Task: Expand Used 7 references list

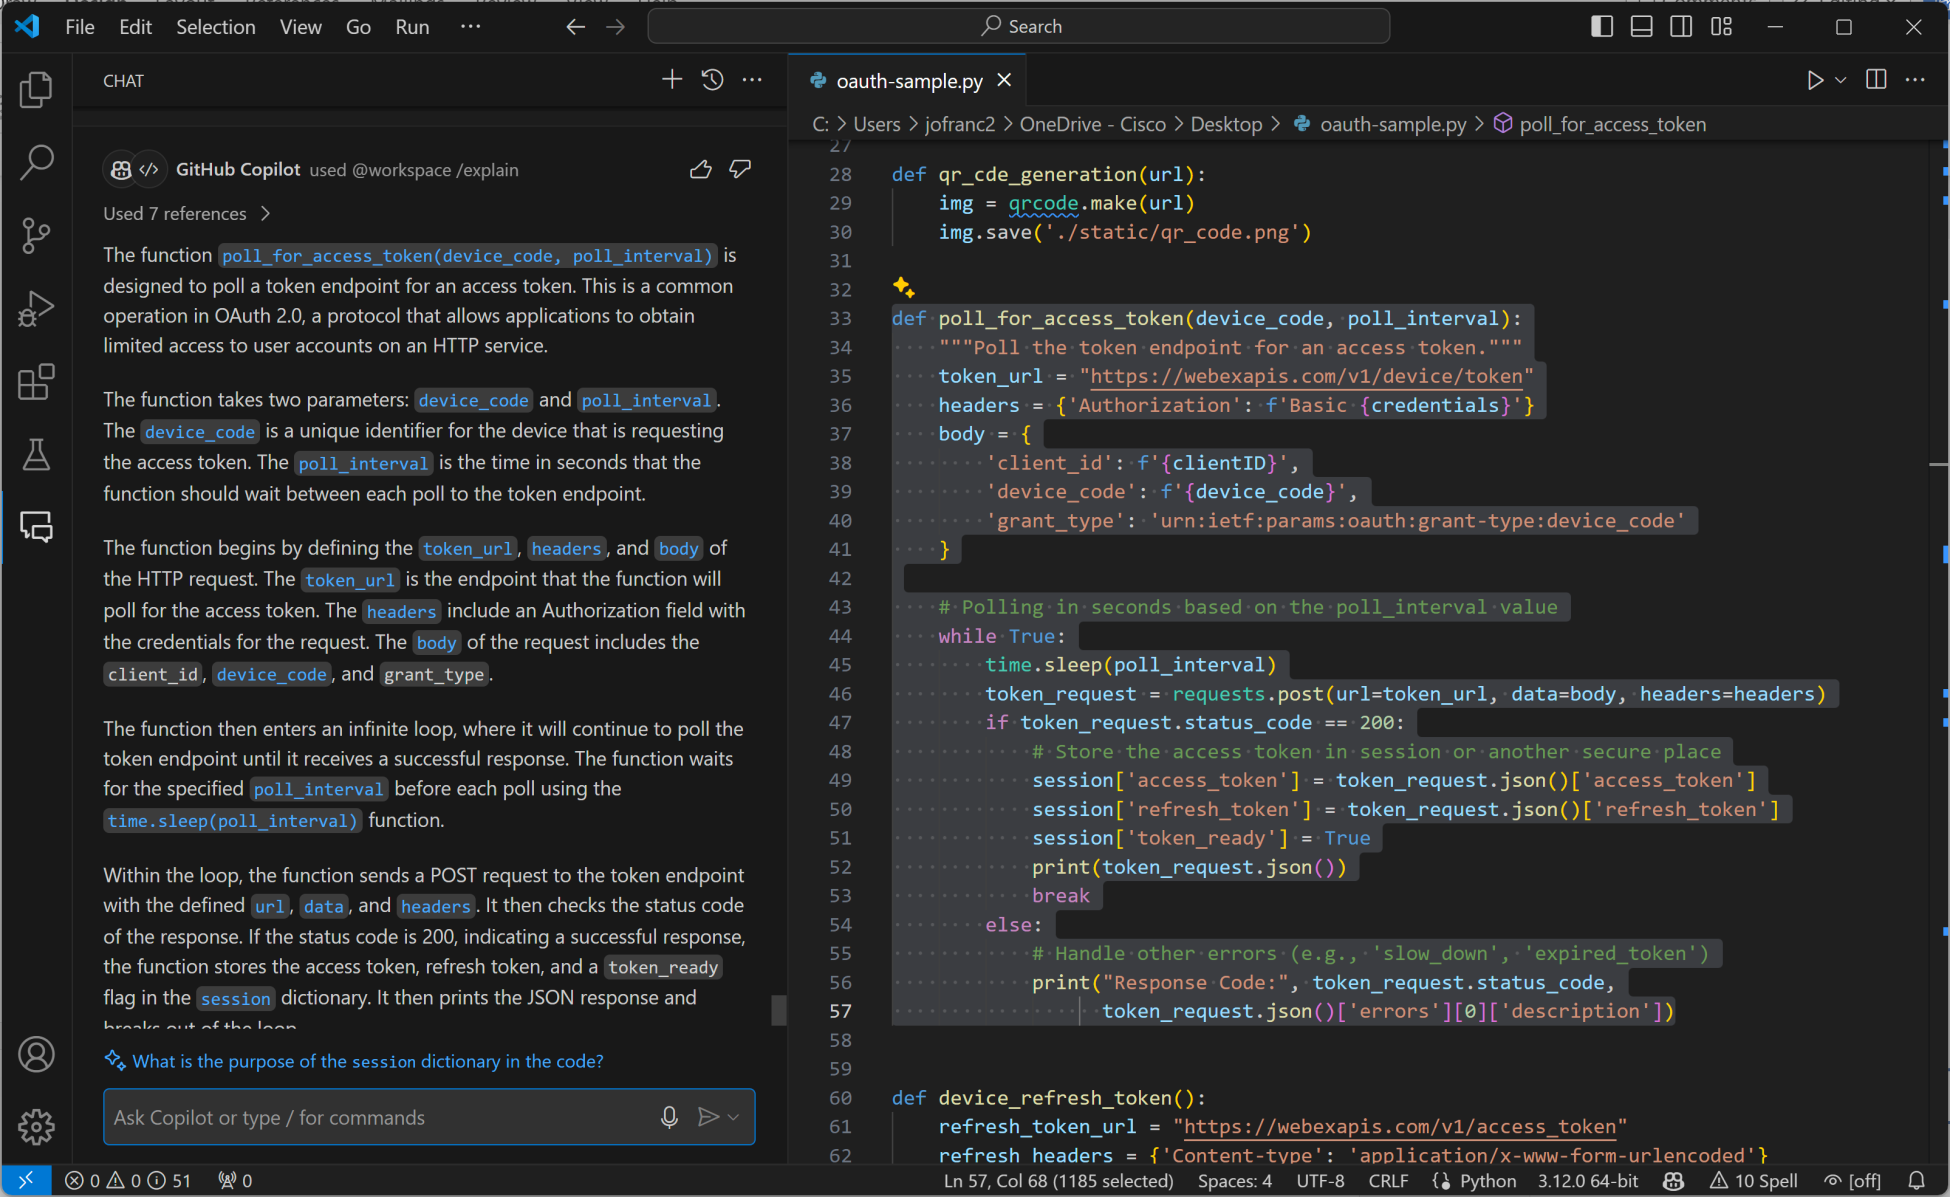Action: (x=187, y=214)
